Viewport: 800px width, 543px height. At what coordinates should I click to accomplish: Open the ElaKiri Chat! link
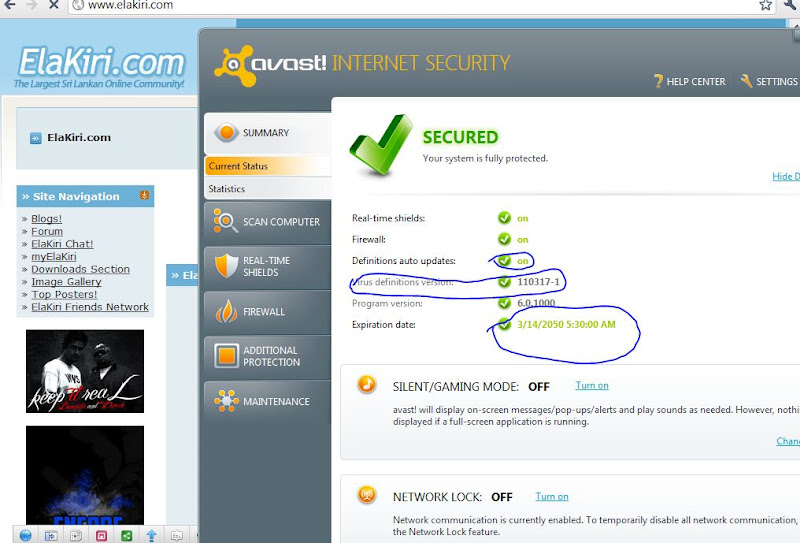coord(62,244)
